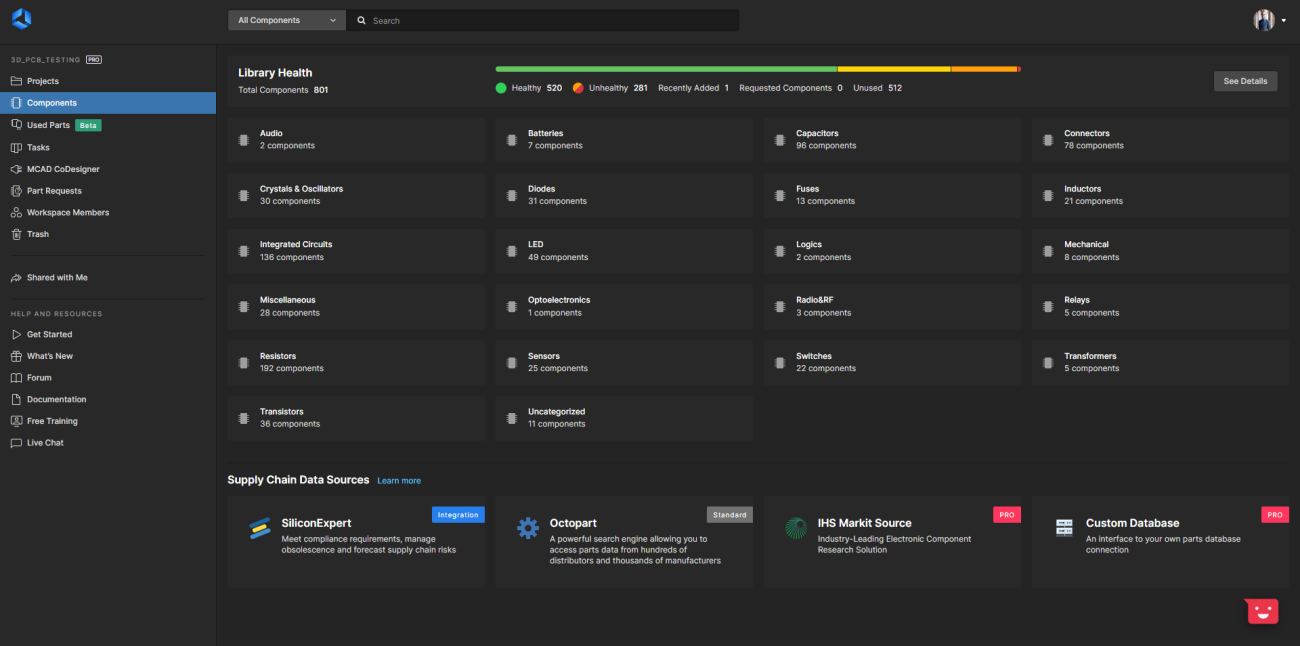Follow the Learn more link
The width and height of the screenshot is (1300, 646).
click(399, 481)
